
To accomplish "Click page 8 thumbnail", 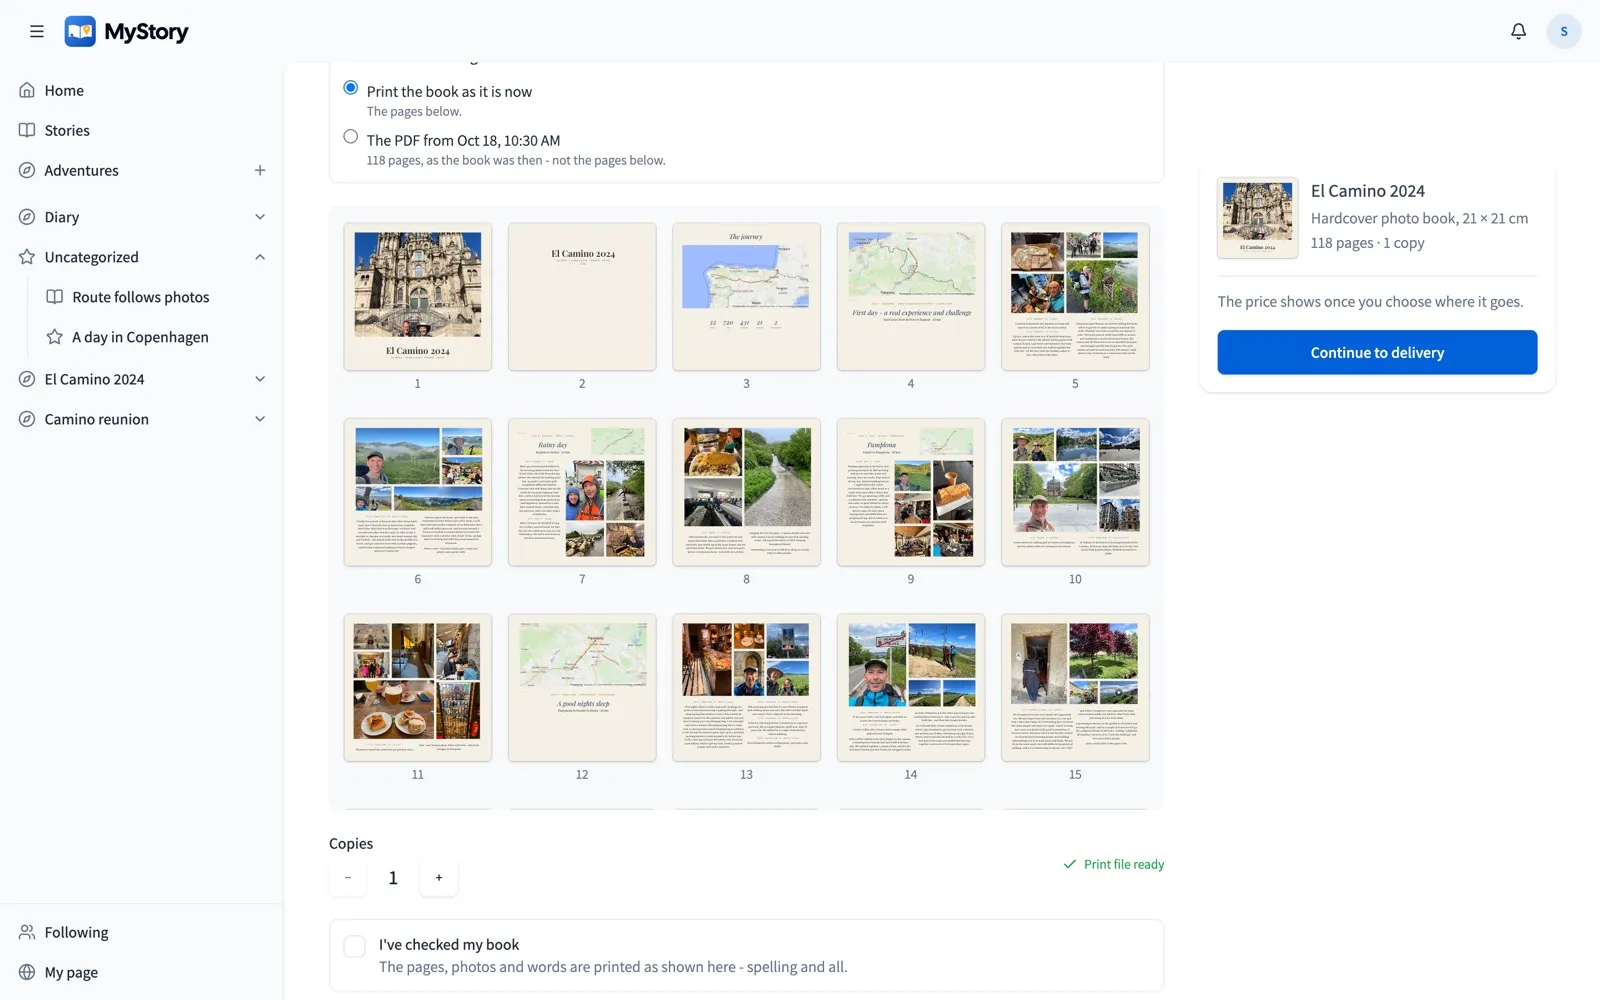I will click(746, 492).
